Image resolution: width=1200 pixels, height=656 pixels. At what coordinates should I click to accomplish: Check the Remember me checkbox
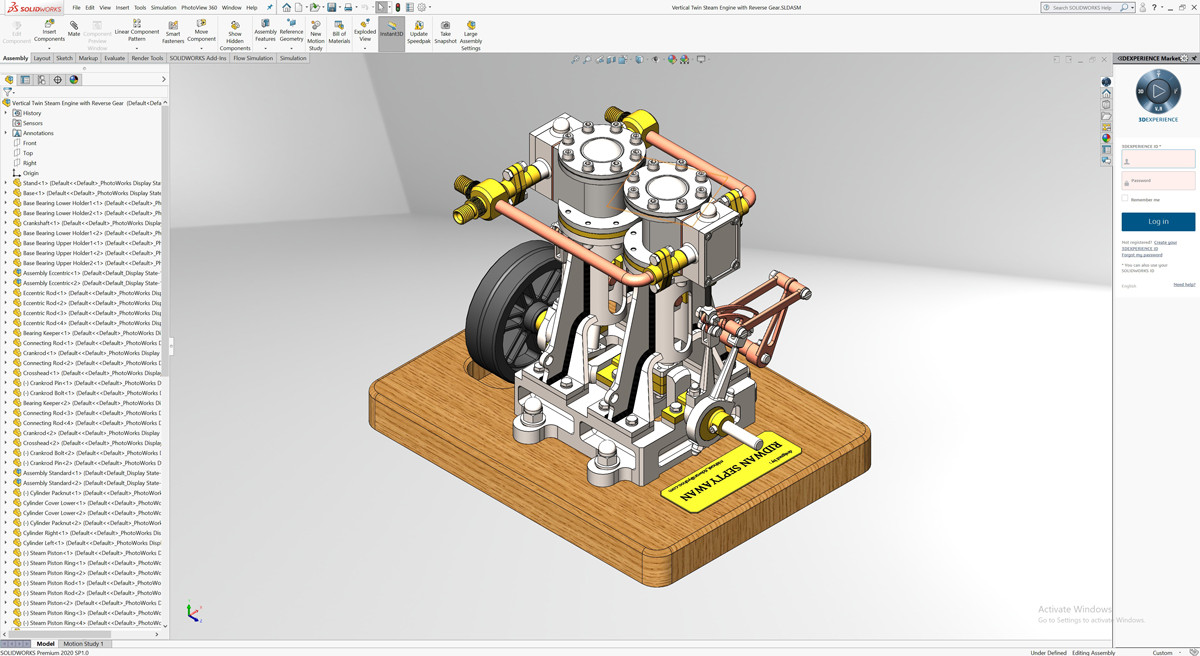pyautogui.click(x=1125, y=199)
